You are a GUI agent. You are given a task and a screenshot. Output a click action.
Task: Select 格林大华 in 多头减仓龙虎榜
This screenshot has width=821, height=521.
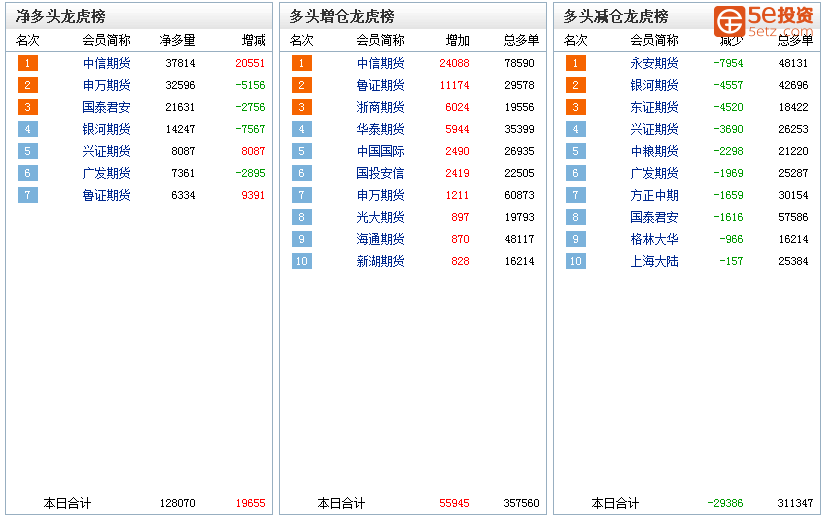click(654, 239)
